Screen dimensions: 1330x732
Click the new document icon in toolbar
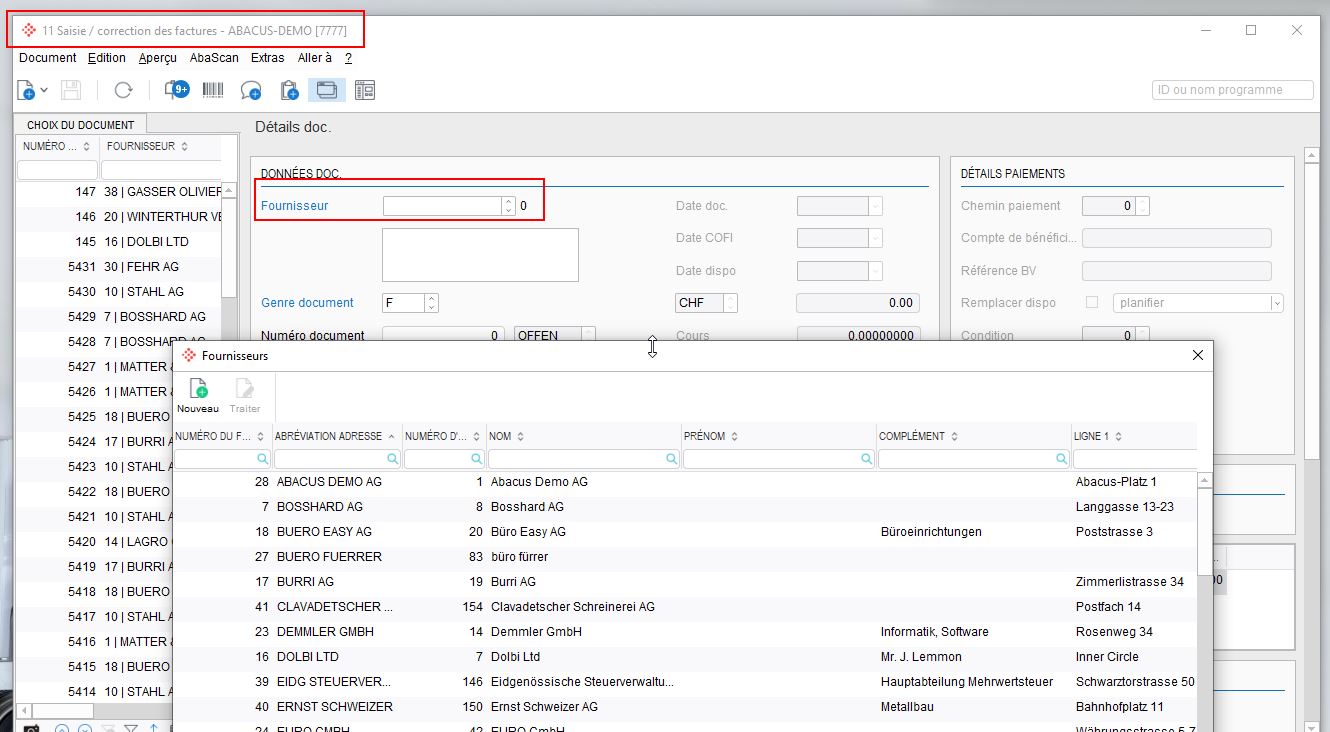point(26,90)
